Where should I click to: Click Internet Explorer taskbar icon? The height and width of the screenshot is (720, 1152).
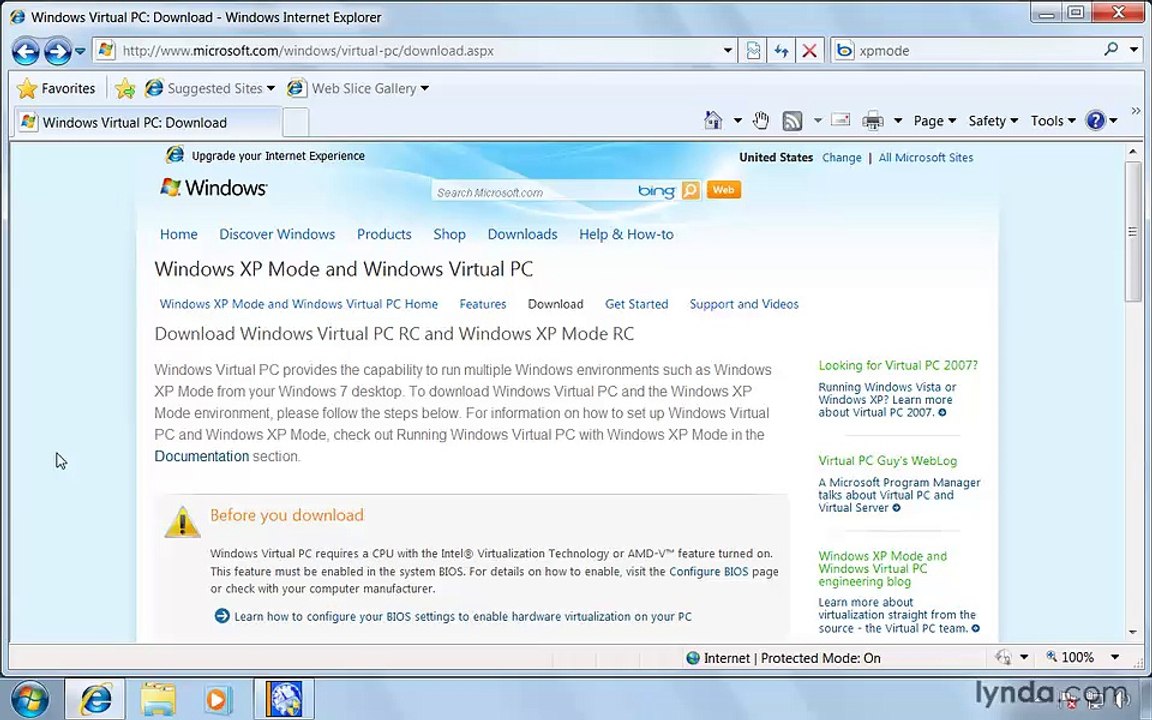pyautogui.click(x=96, y=699)
